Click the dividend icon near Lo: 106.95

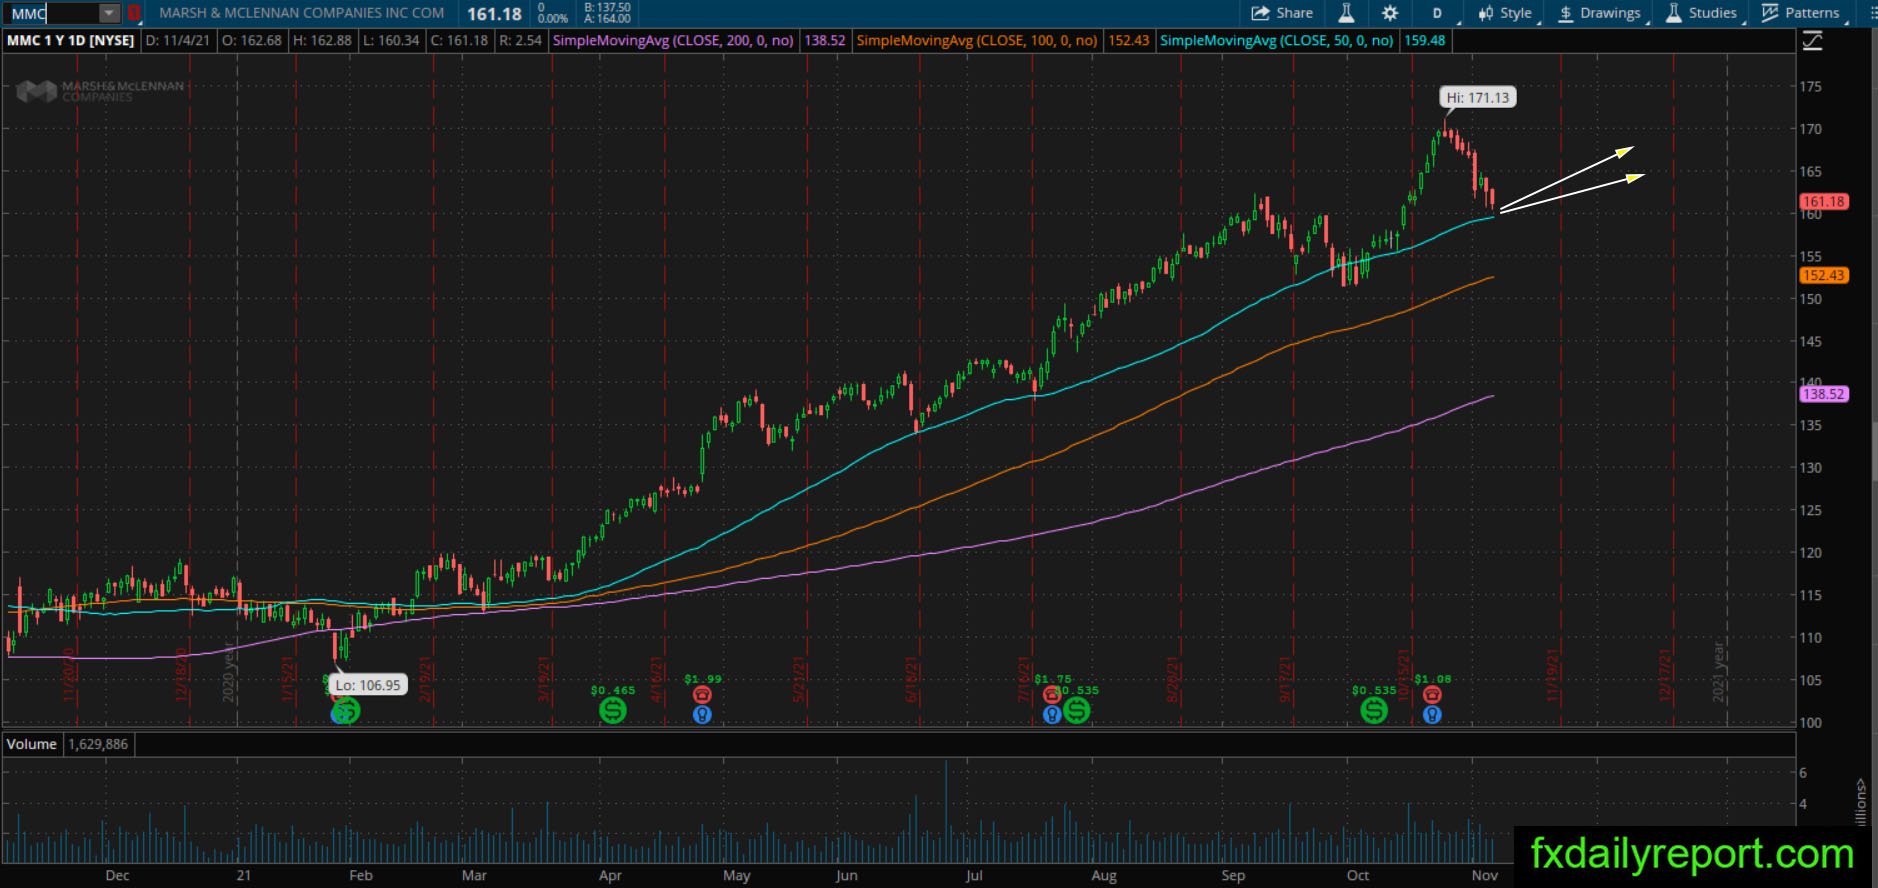point(345,711)
